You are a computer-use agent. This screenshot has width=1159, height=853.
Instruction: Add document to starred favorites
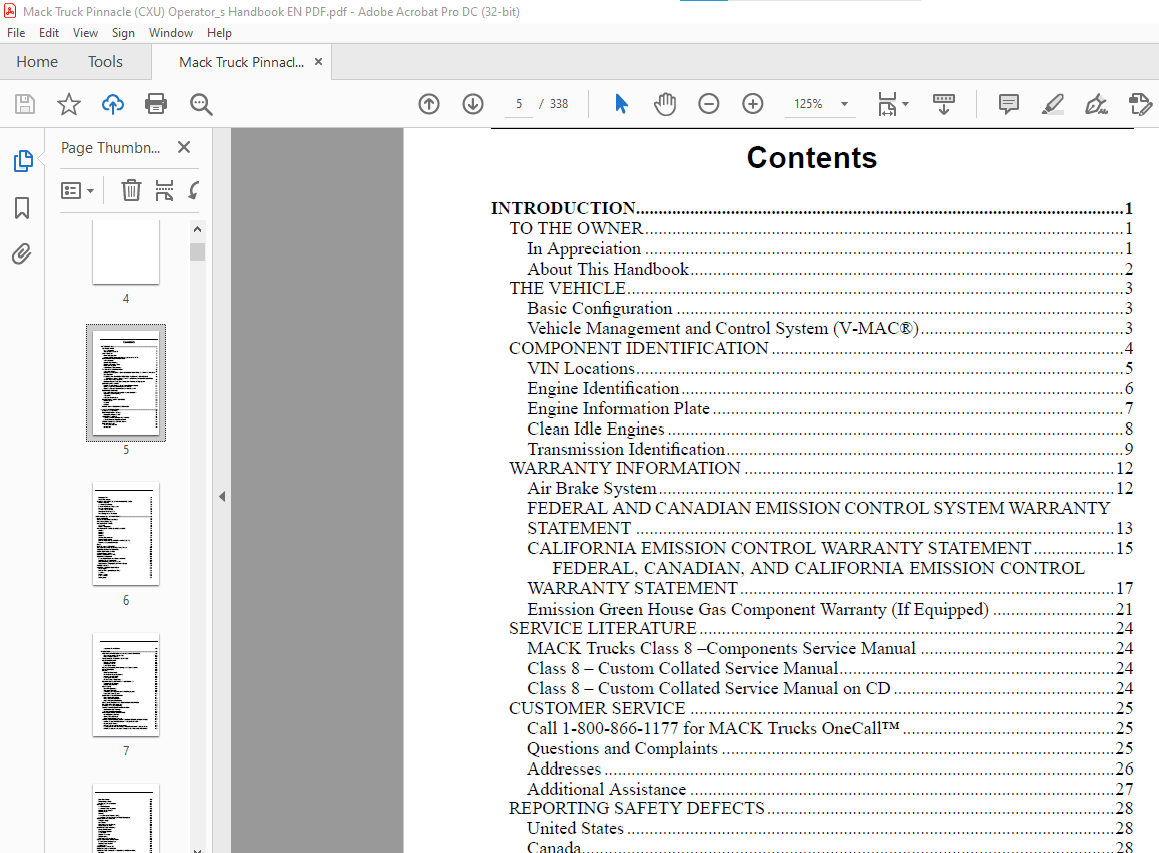[x=69, y=104]
